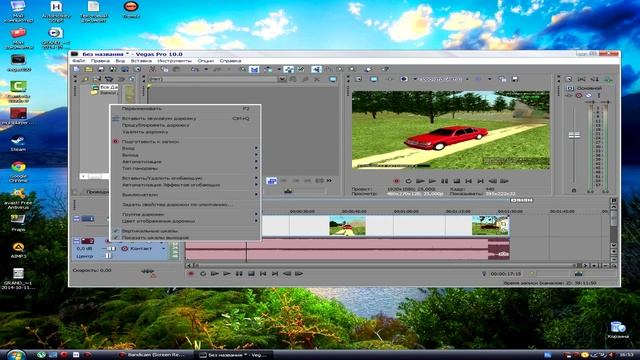Toggle the Enable Snapping toolbar button
The width and height of the screenshot is (640, 360).
[242, 69]
